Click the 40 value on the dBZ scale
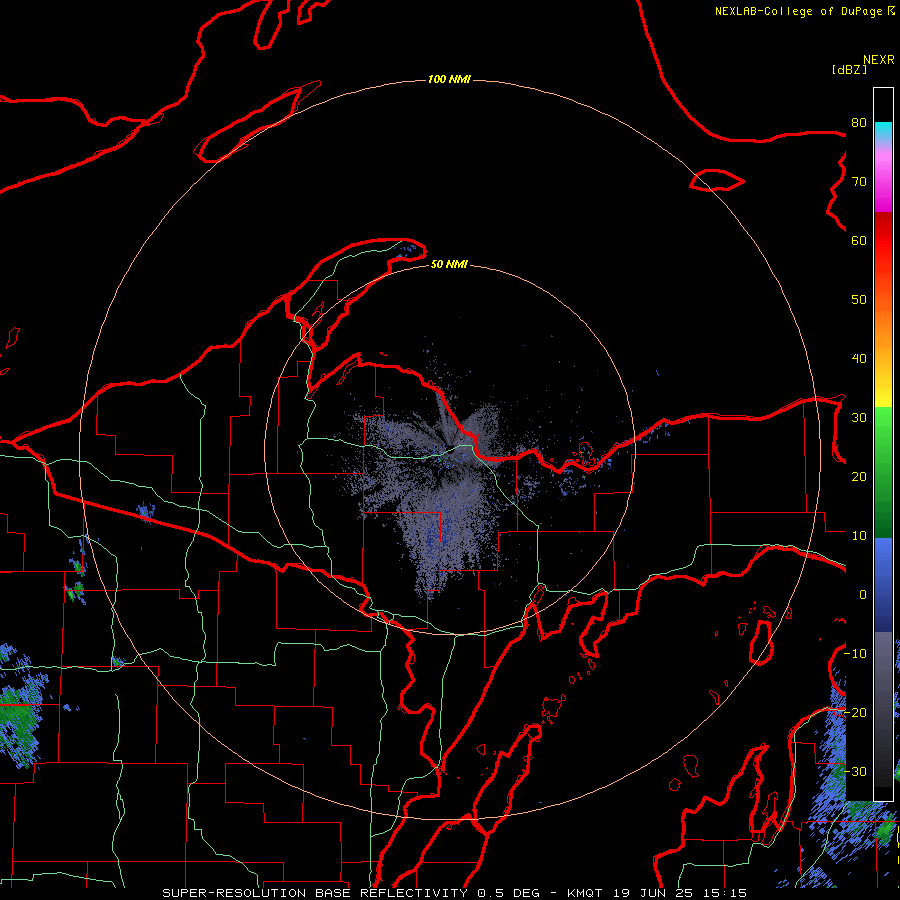 coord(859,359)
